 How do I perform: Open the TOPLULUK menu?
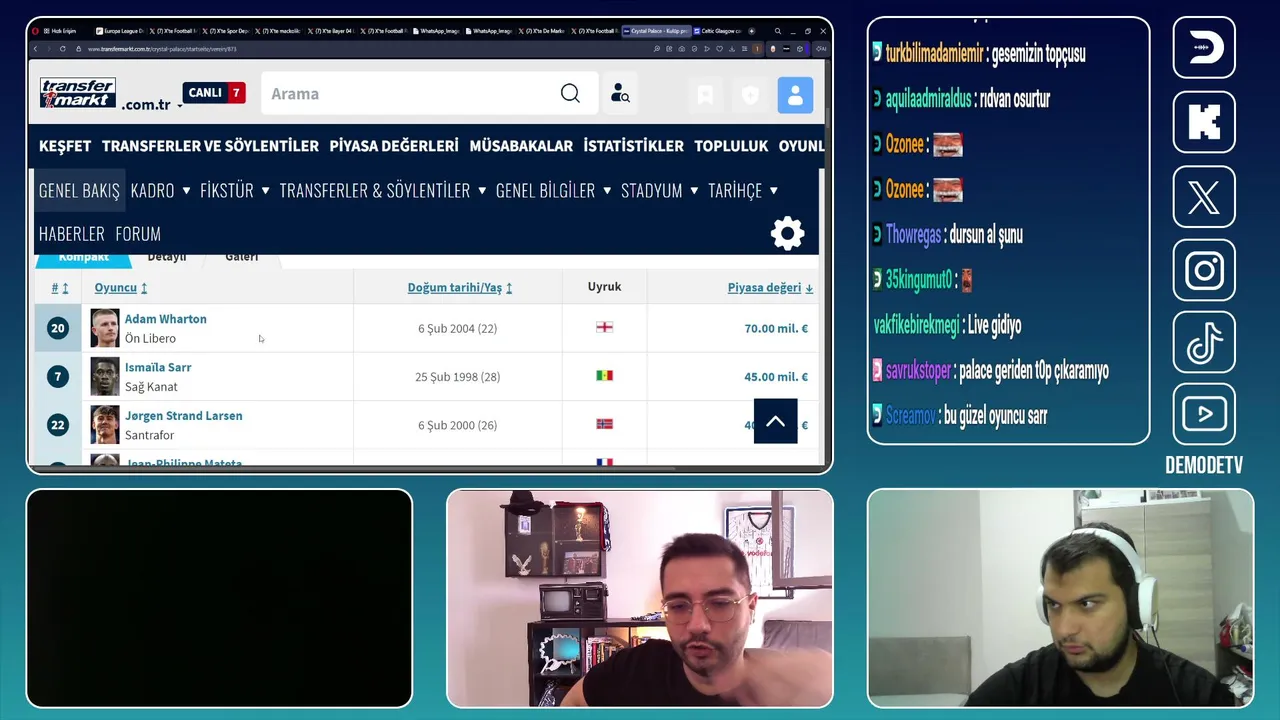731,146
